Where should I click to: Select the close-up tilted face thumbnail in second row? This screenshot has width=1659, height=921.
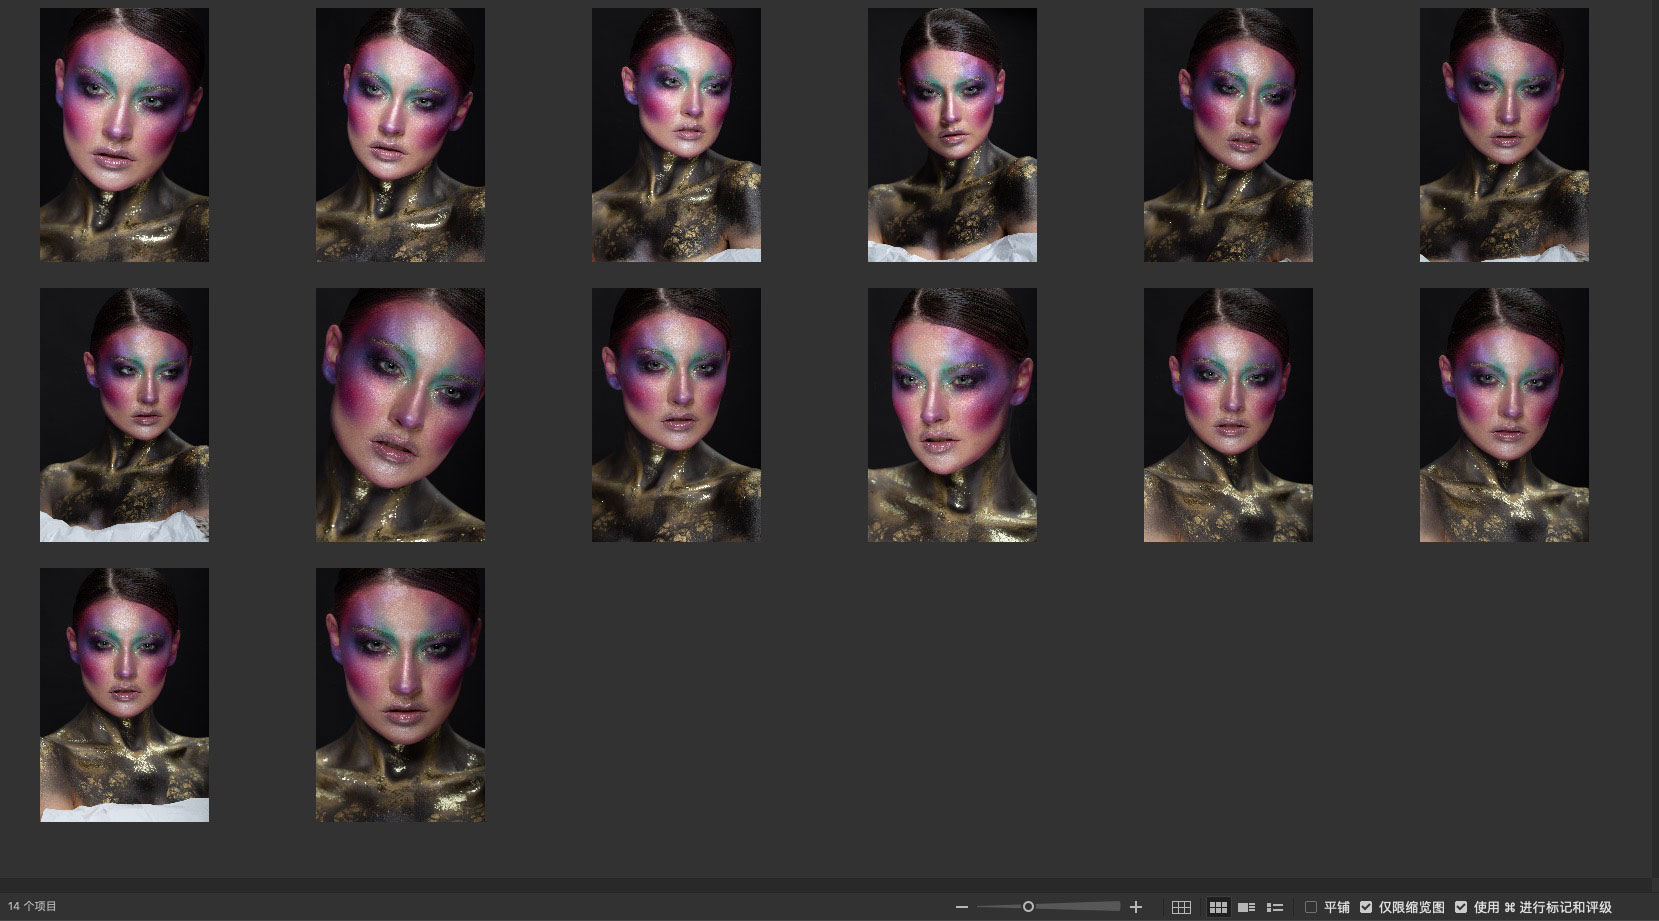click(x=400, y=415)
